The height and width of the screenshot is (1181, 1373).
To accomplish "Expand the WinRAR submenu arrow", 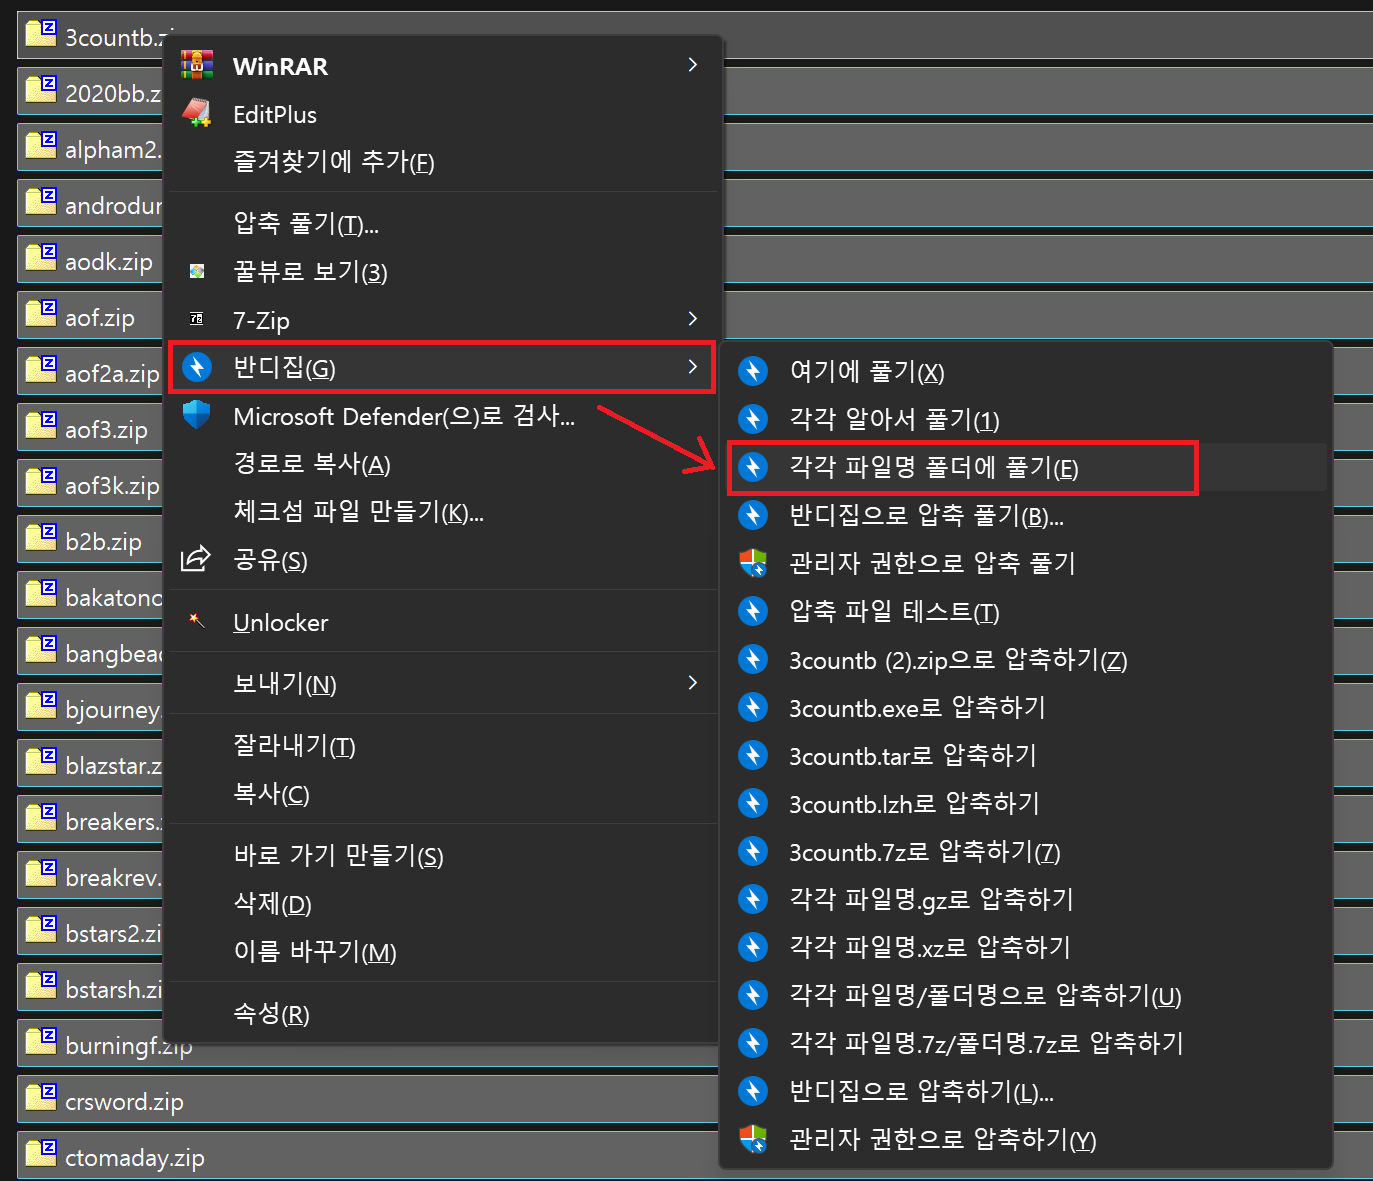I will tap(693, 65).
